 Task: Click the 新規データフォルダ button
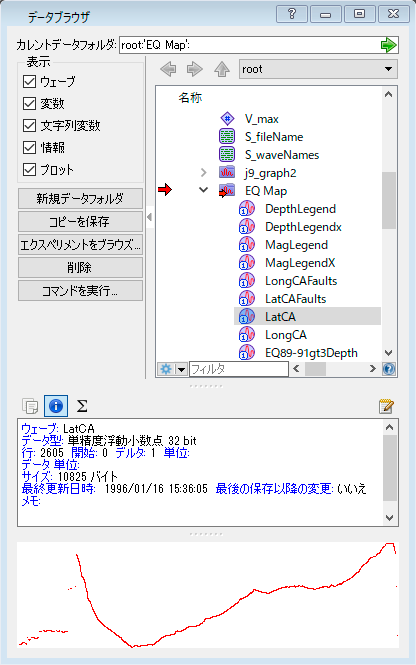coord(80,198)
